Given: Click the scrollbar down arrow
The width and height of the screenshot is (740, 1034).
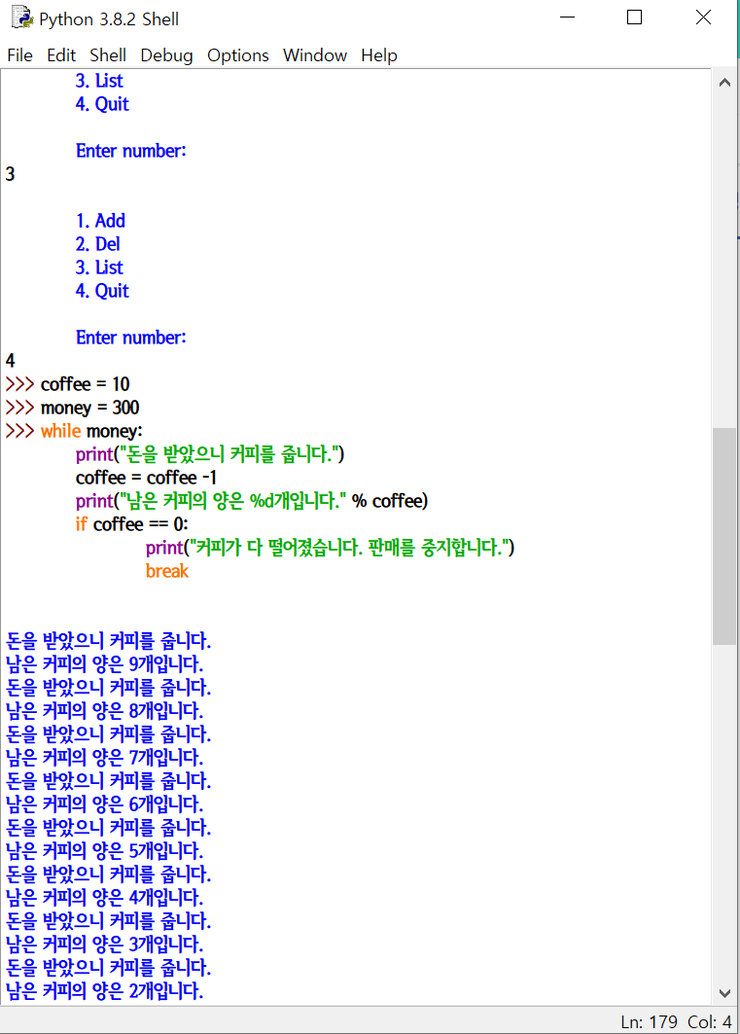Looking at the screenshot, I should (725, 993).
